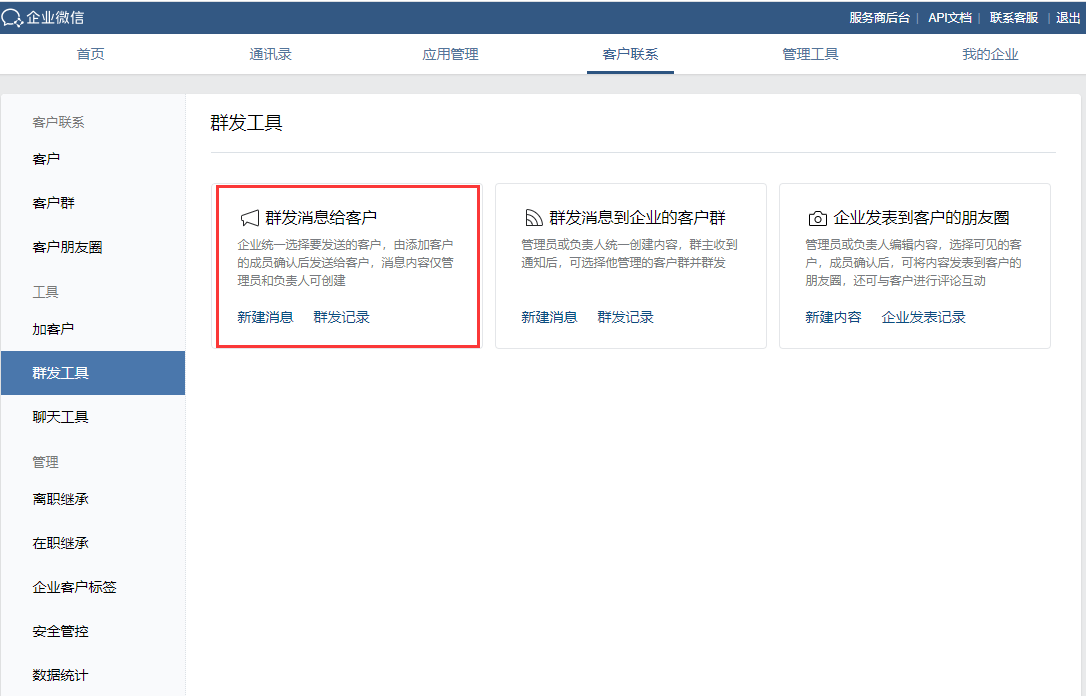Go to 企业客户标签 in the sidebar
Viewport: 1086px width, 696px height.
(x=74, y=587)
